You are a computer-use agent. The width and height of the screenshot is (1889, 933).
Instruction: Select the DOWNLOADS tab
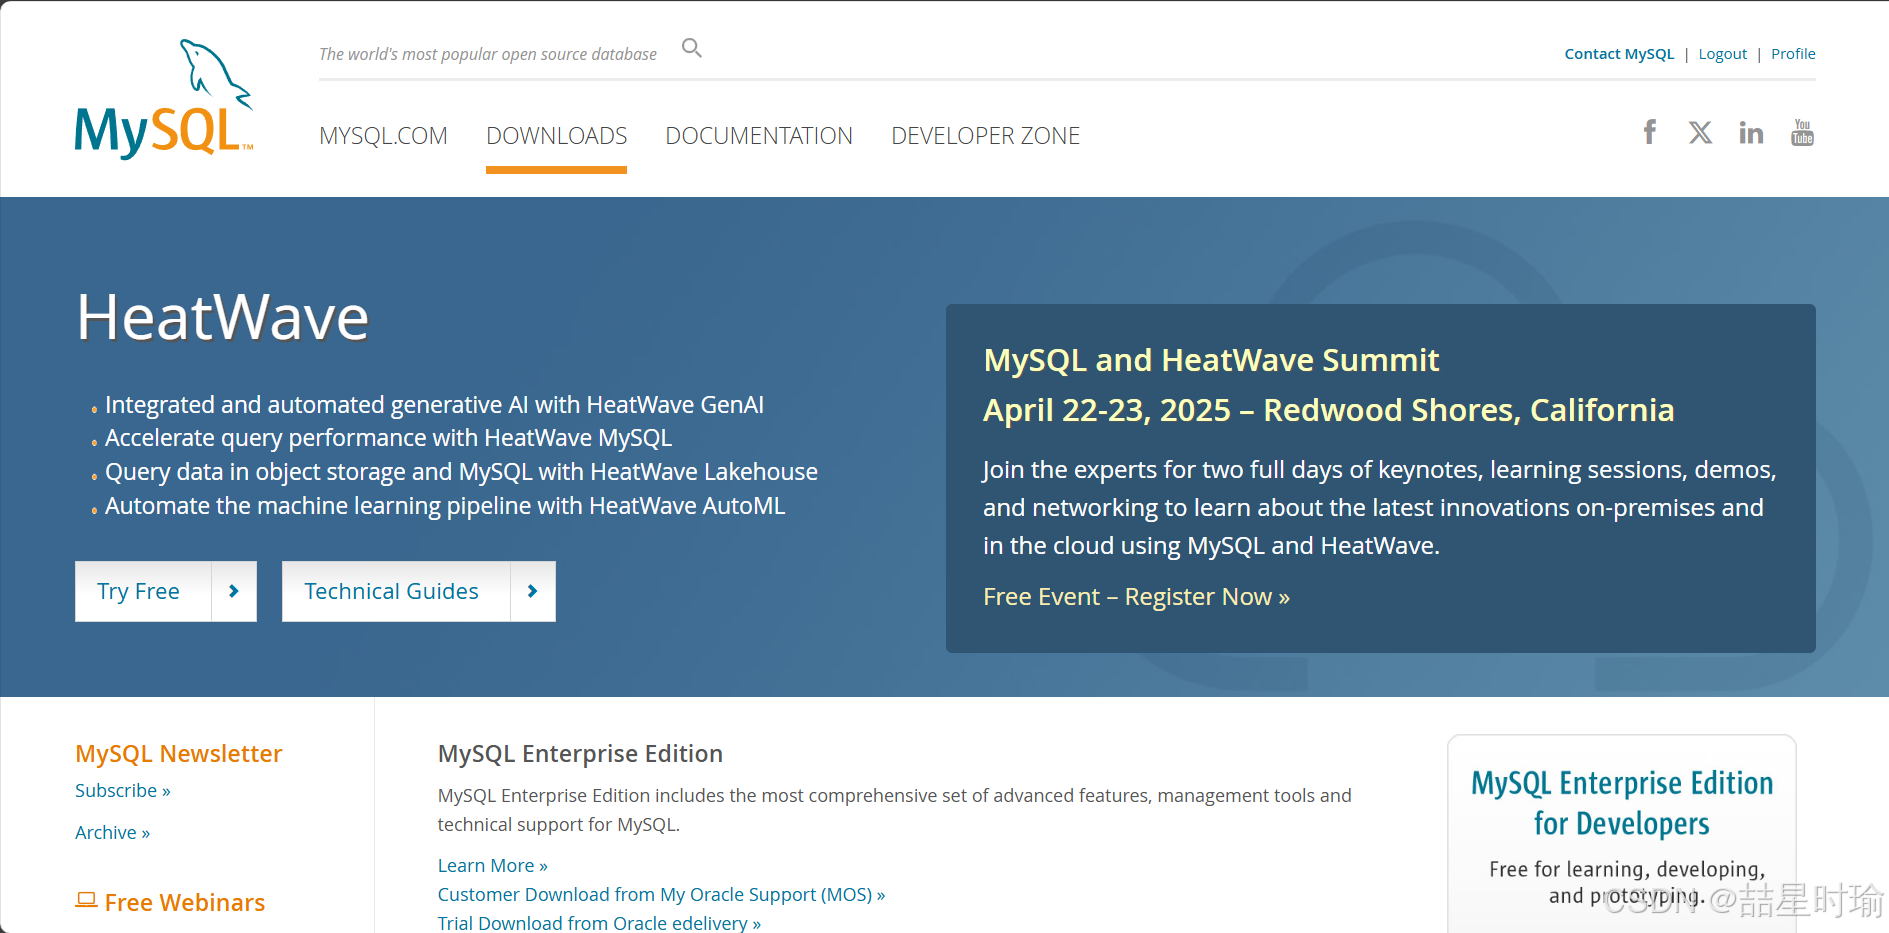pyautogui.click(x=556, y=136)
